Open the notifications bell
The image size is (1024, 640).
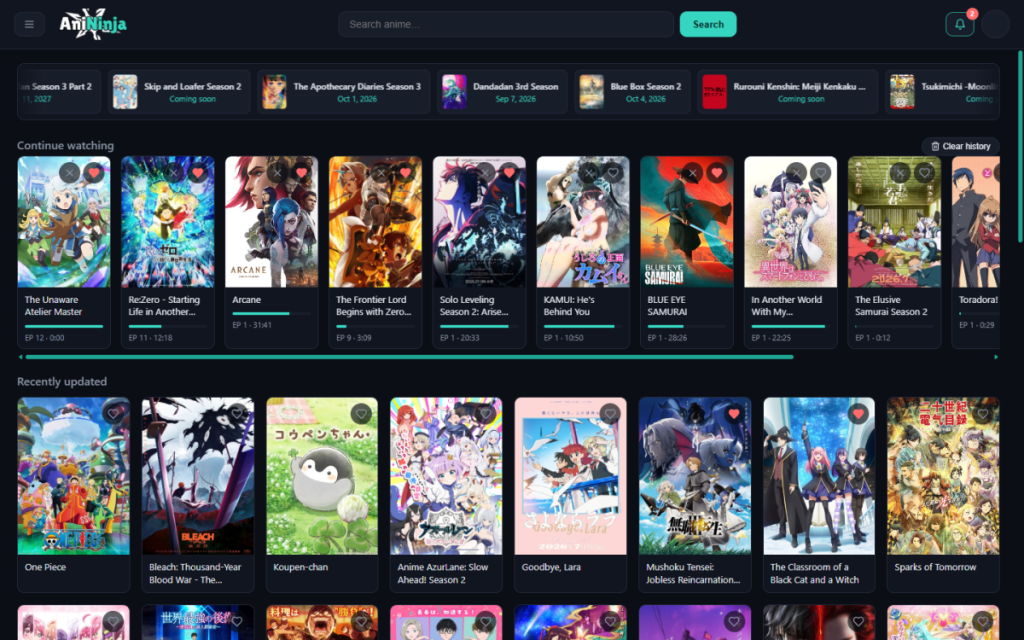tap(959, 24)
